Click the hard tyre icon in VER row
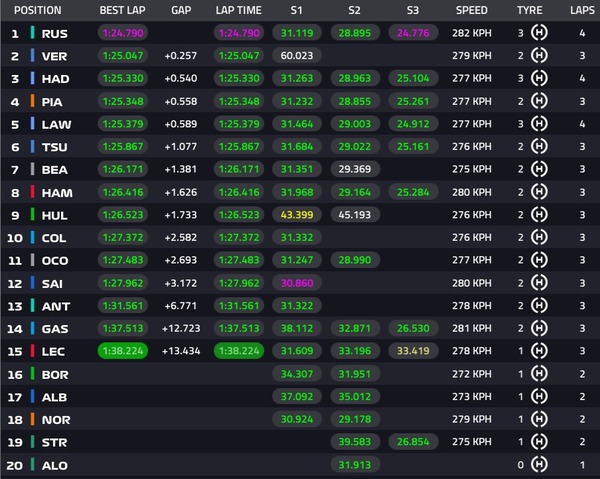The image size is (600, 479). [539, 55]
